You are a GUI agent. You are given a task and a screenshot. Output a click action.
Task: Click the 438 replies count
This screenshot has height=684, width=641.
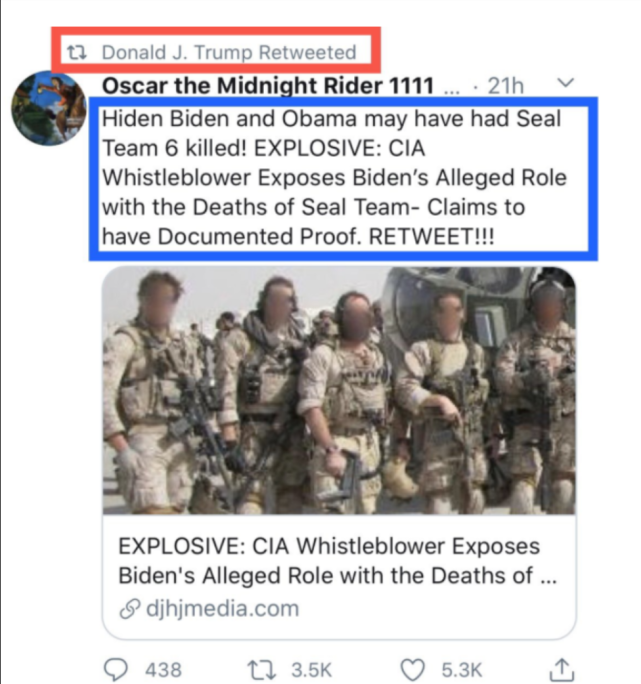pos(162,668)
